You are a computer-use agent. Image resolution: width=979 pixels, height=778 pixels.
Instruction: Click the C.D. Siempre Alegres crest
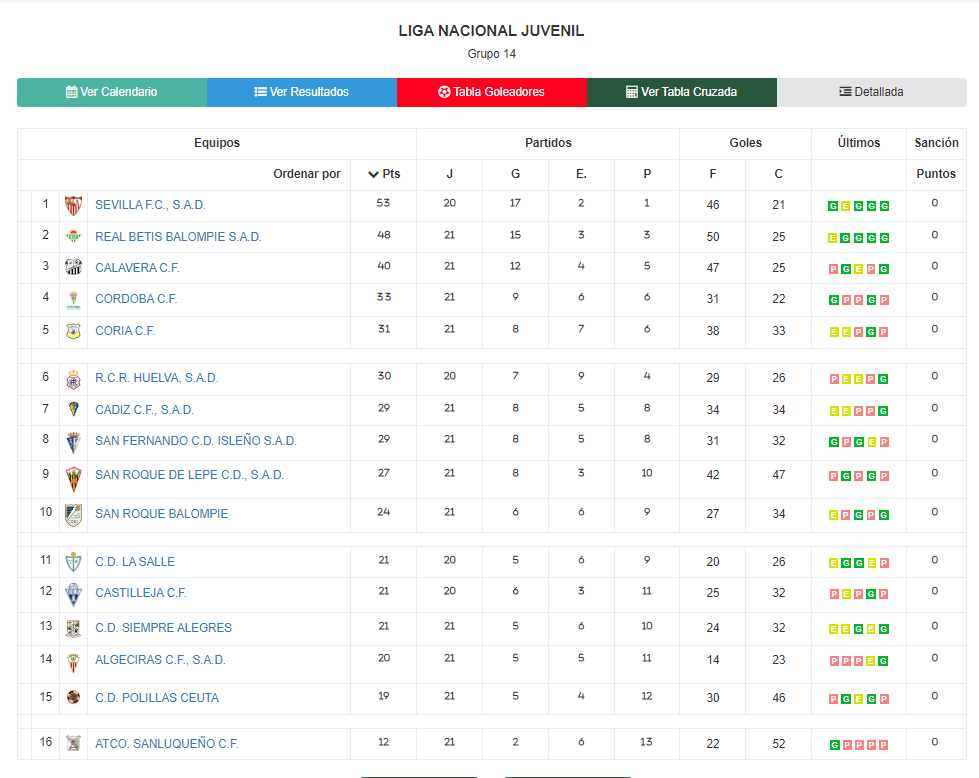74,628
